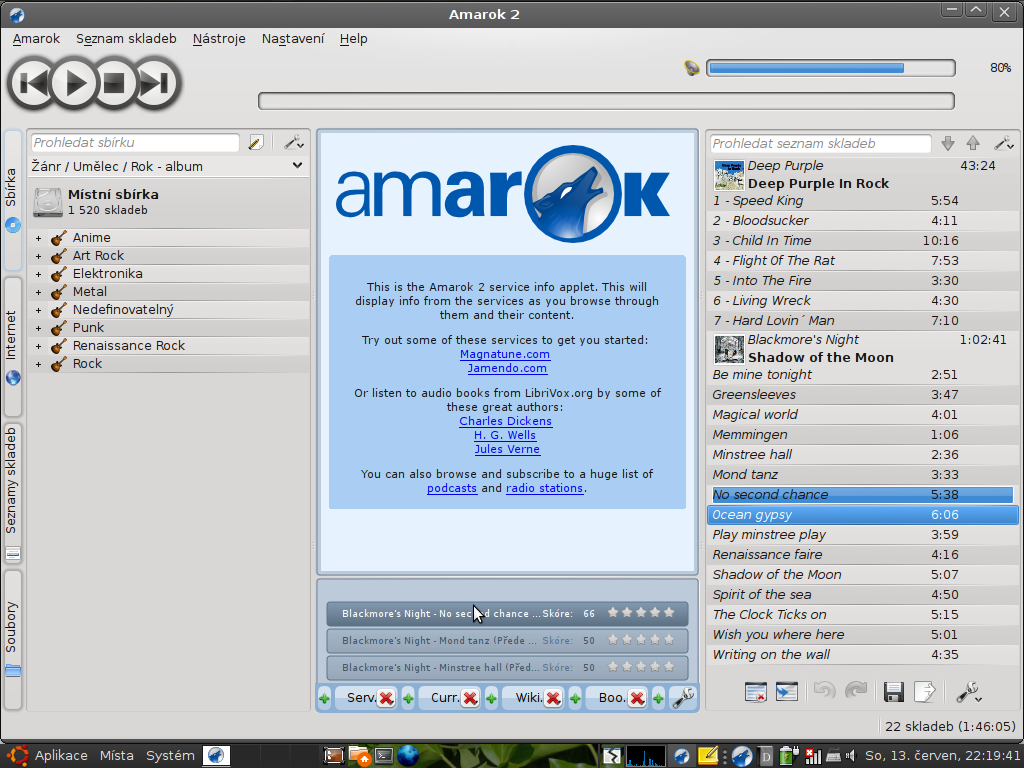Click in the Prohledat sbírku search field
The height and width of the screenshot is (768, 1024).
tap(135, 142)
